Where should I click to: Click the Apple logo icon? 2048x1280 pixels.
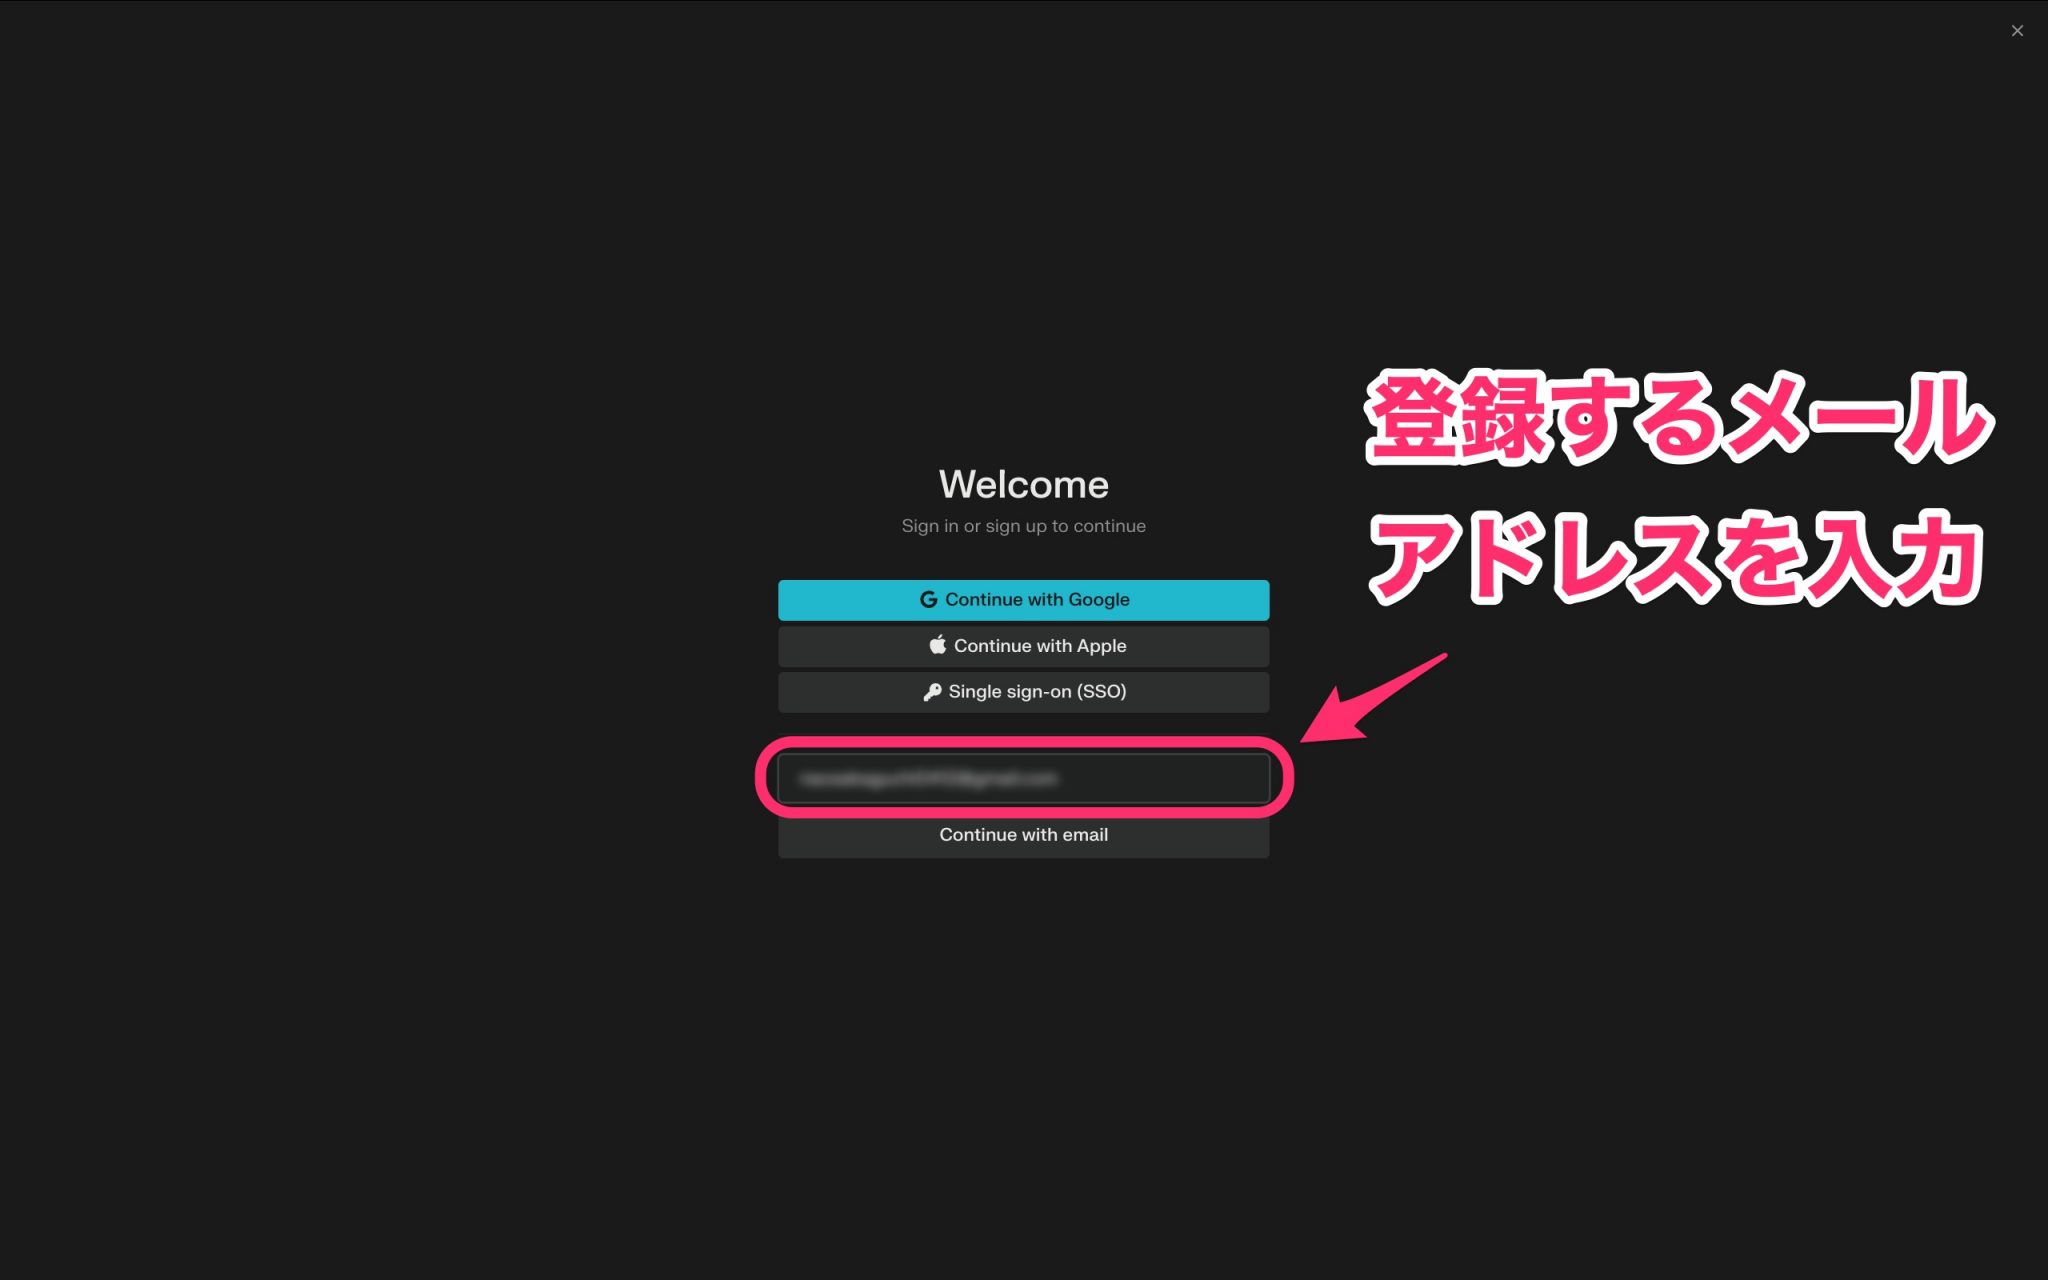[937, 645]
